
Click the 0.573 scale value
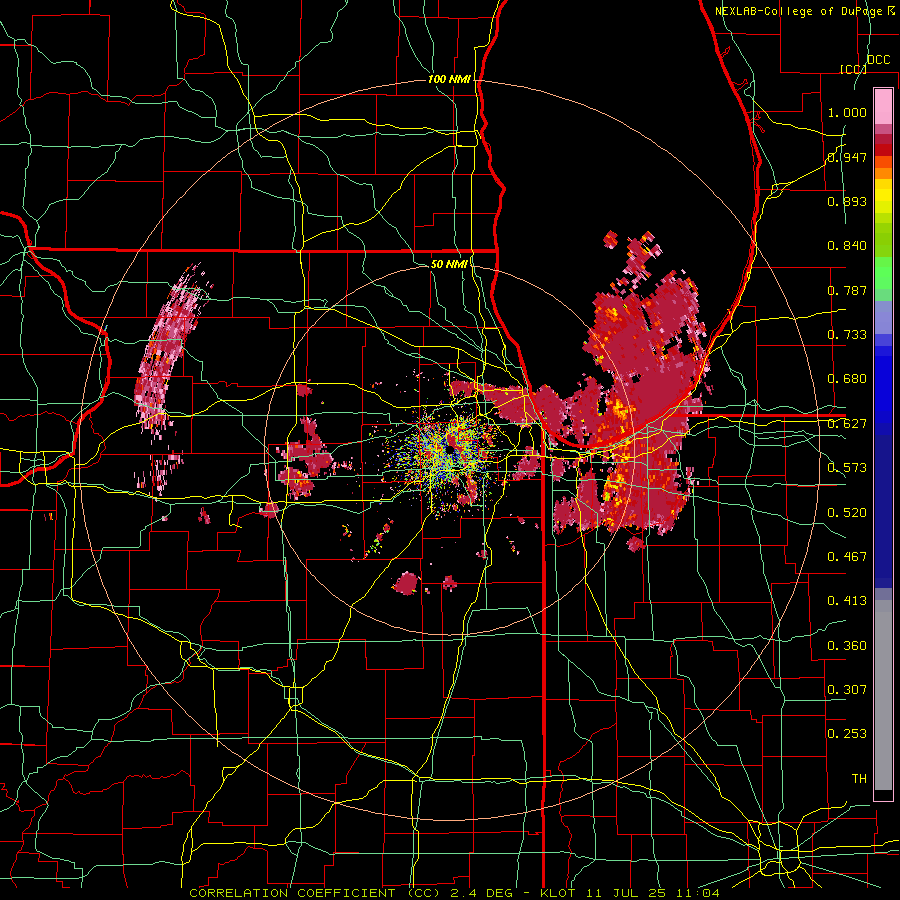847,468
